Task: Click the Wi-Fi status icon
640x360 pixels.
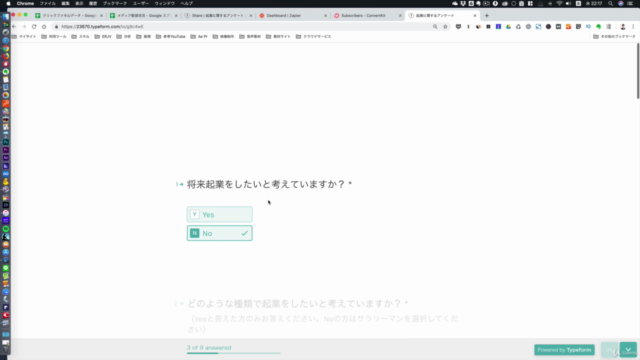Action: pos(559,3)
